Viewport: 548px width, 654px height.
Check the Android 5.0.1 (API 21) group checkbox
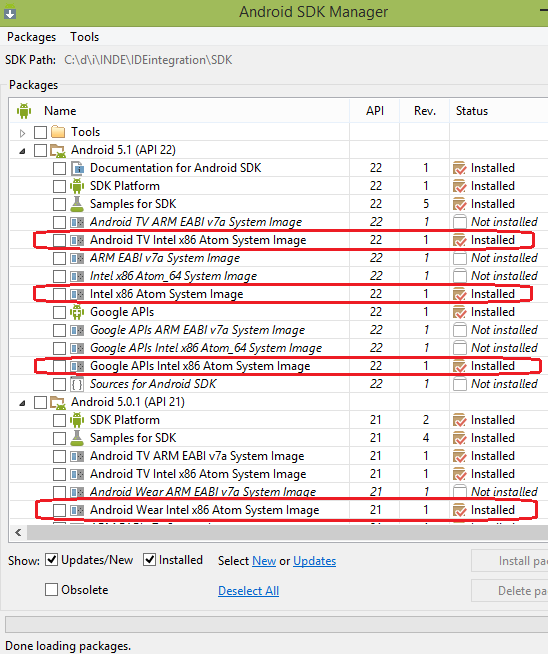[x=40, y=402]
